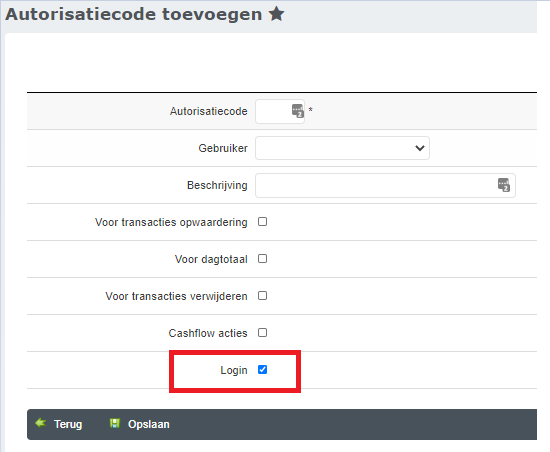
Task: Uncheck the Login checkbox
Action: pos(262,370)
